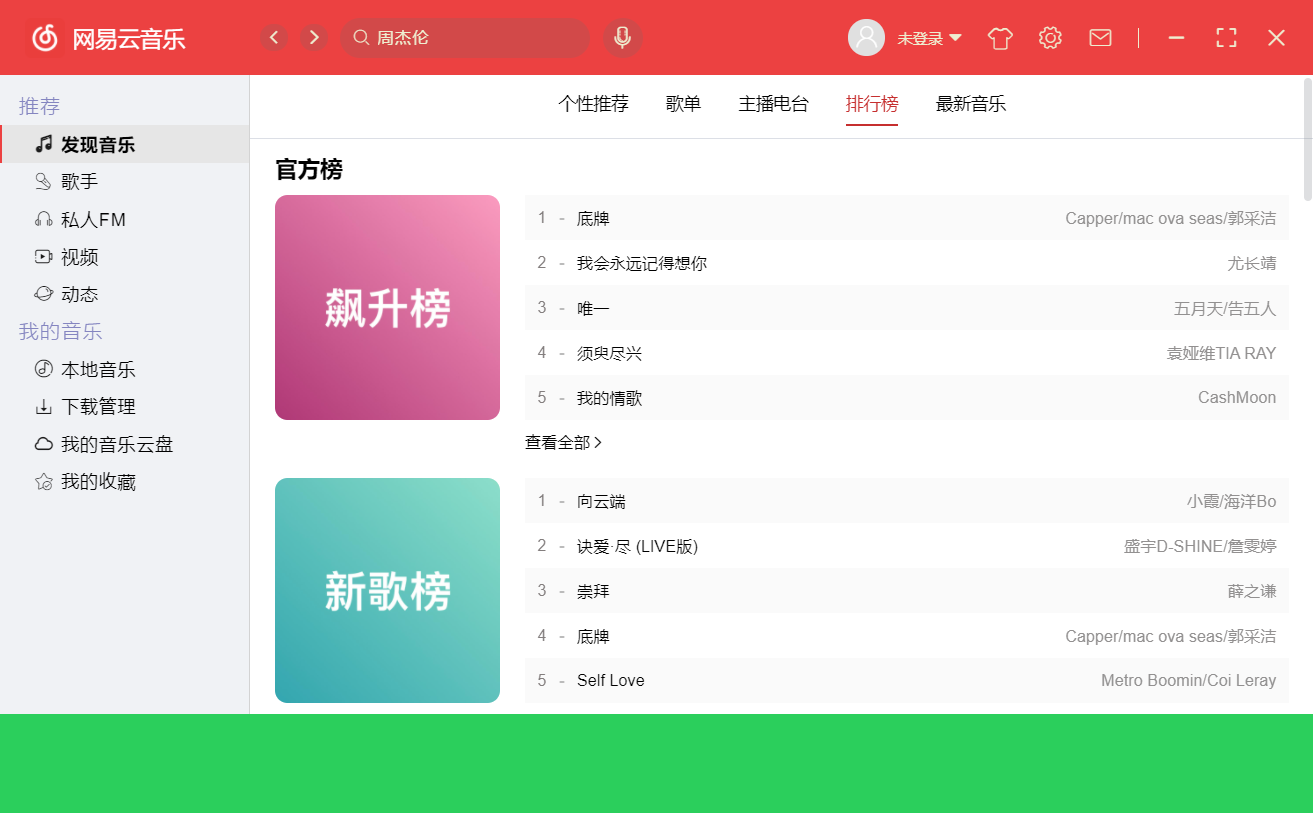Select the 排行榜 tab

(872, 104)
